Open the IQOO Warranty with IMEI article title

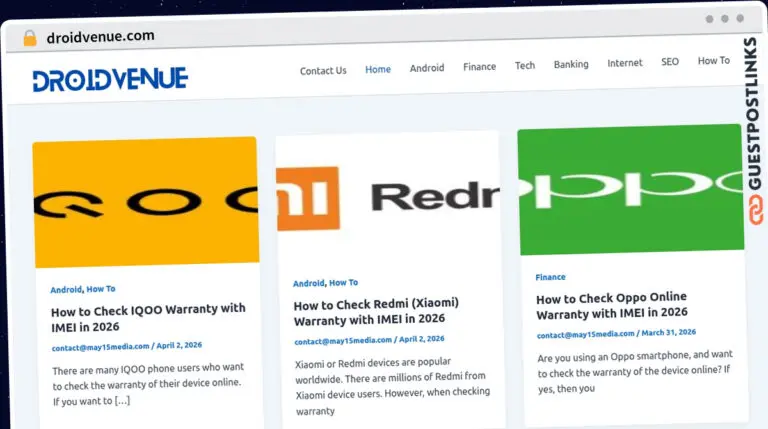[x=148, y=317]
